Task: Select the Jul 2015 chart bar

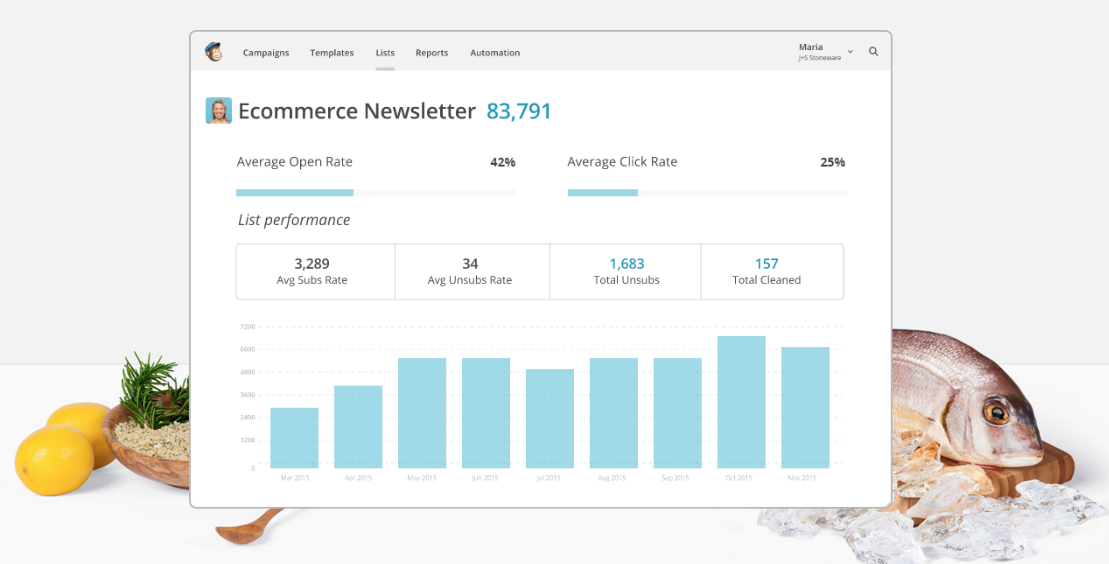Action: tap(550, 419)
